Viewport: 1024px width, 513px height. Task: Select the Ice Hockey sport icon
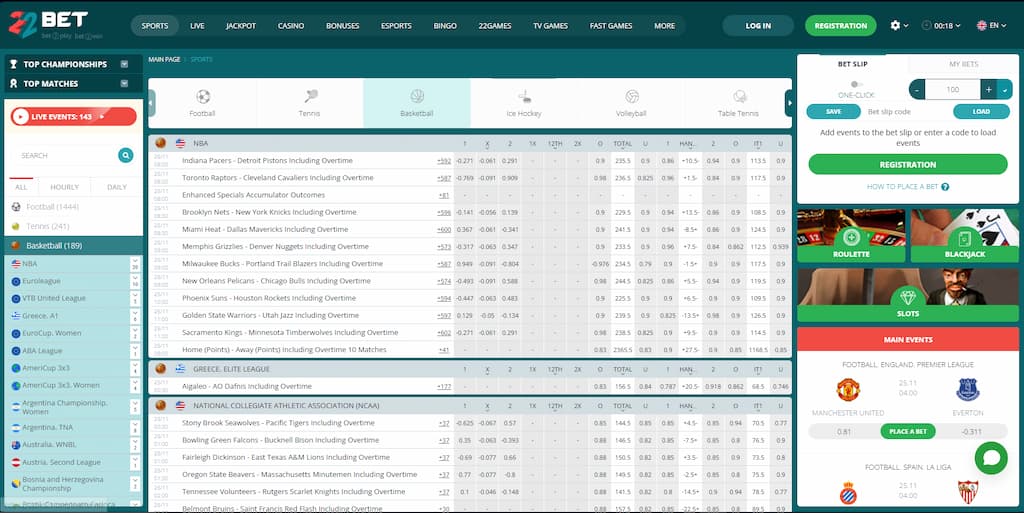524,97
